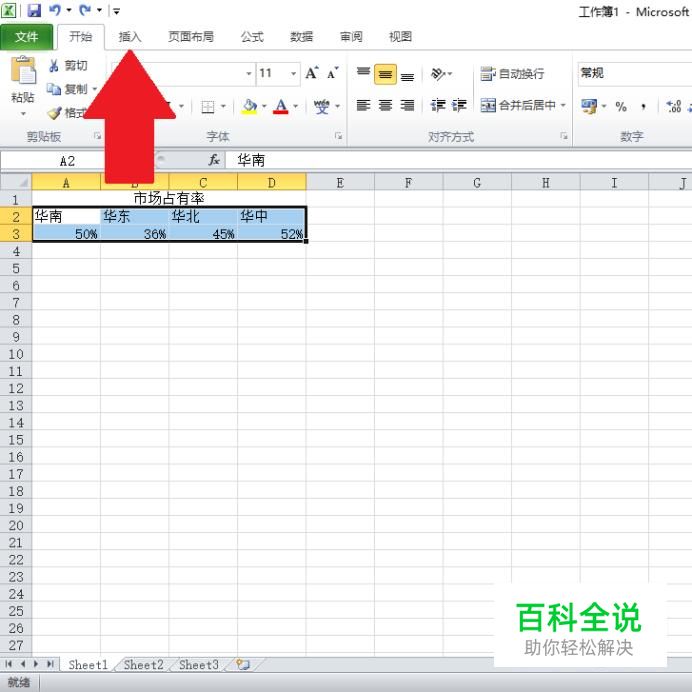Toggle Center horizontal text alignment
Image resolution: width=692 pixels, height=692 pixels.
coord(385,105)
